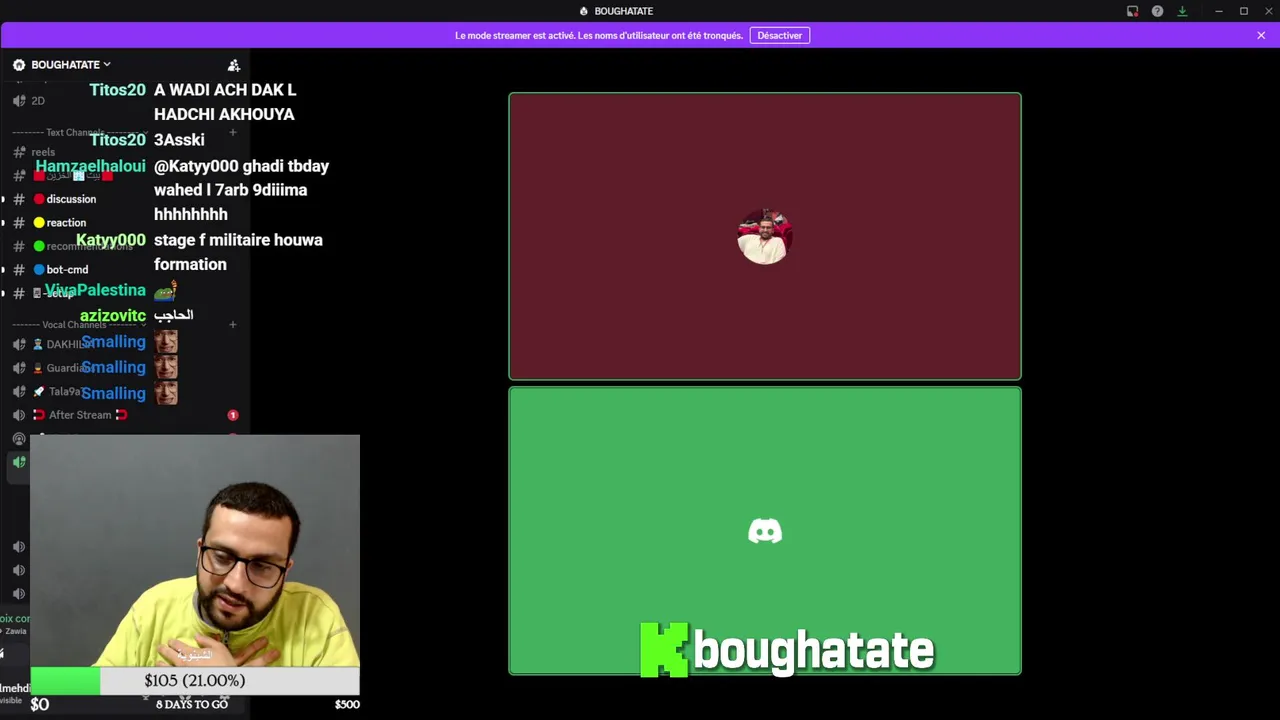Join the After Stream voice channel

click(80, 415)
